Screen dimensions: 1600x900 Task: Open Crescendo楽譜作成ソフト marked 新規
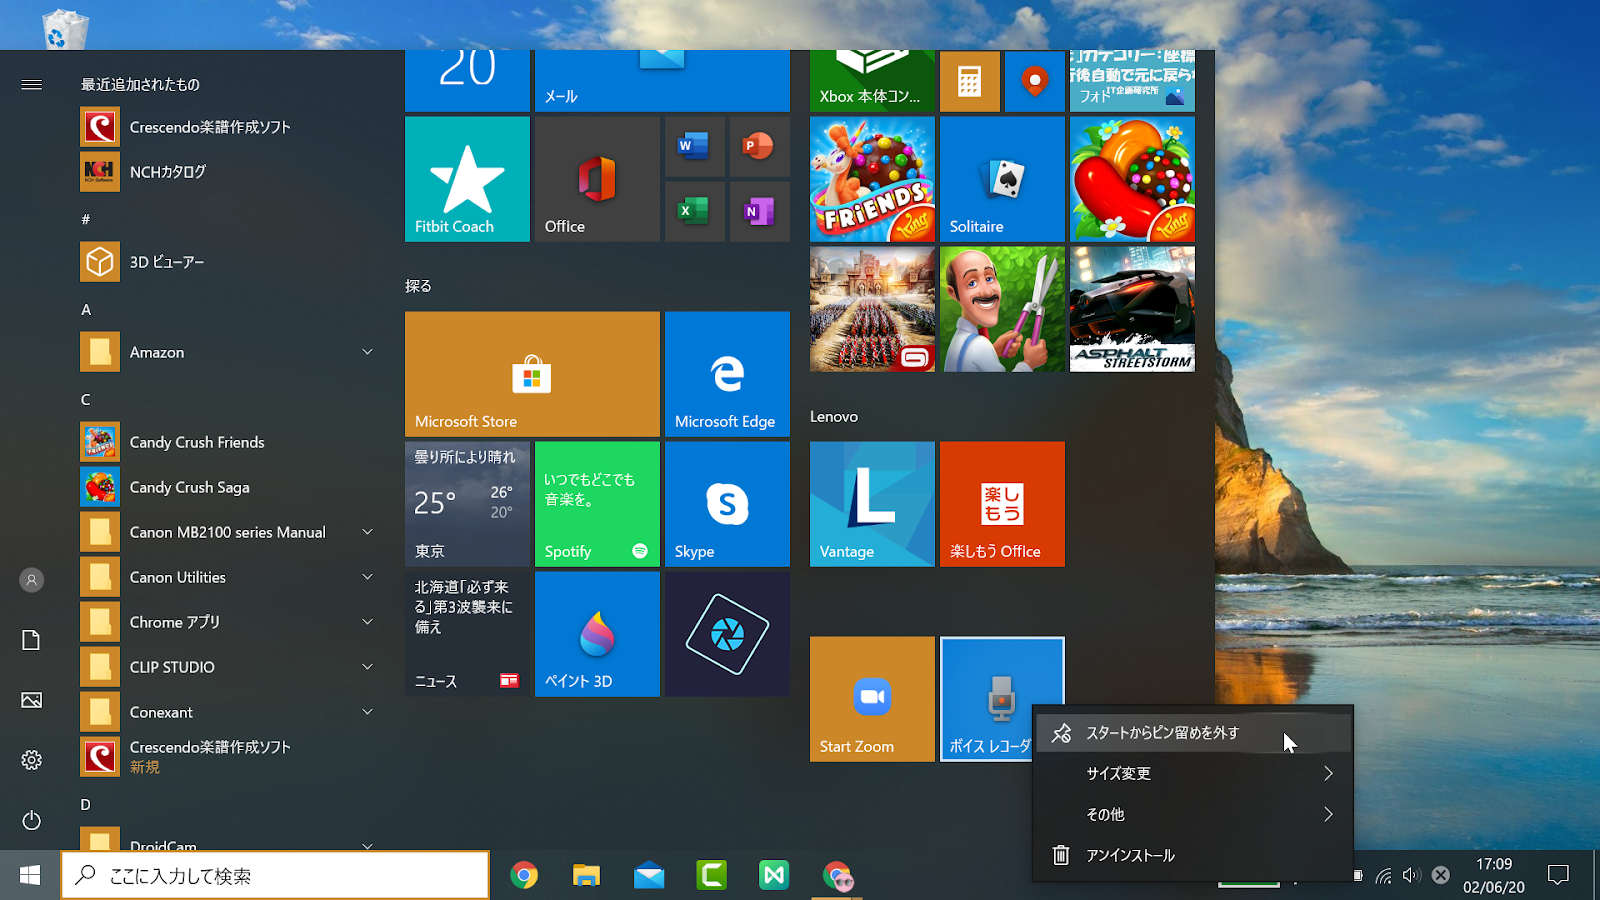[x=230, y=757]
